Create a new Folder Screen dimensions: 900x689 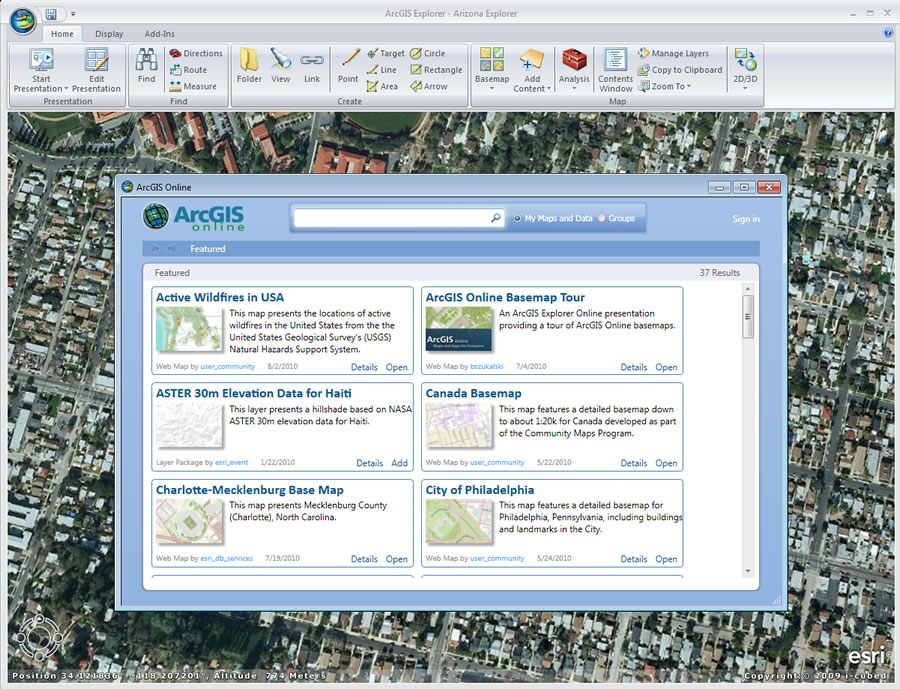[x=249, y=66]
